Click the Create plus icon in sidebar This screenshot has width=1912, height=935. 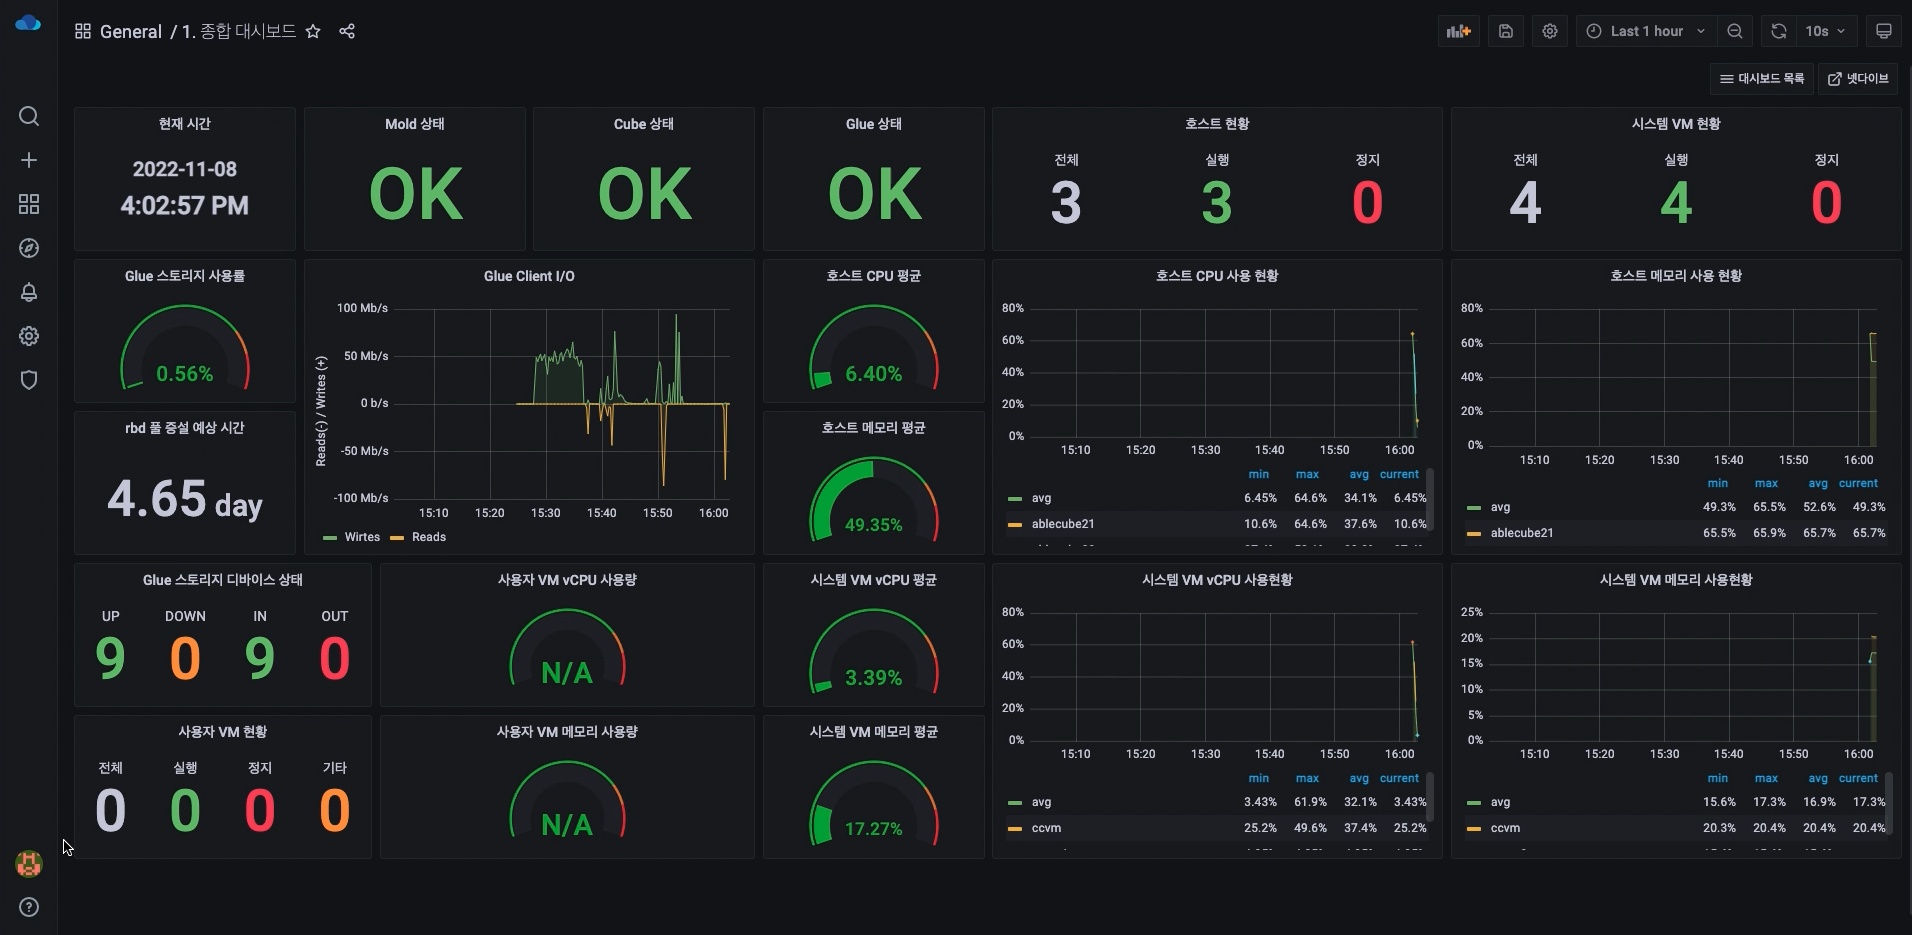pos(29,160)
